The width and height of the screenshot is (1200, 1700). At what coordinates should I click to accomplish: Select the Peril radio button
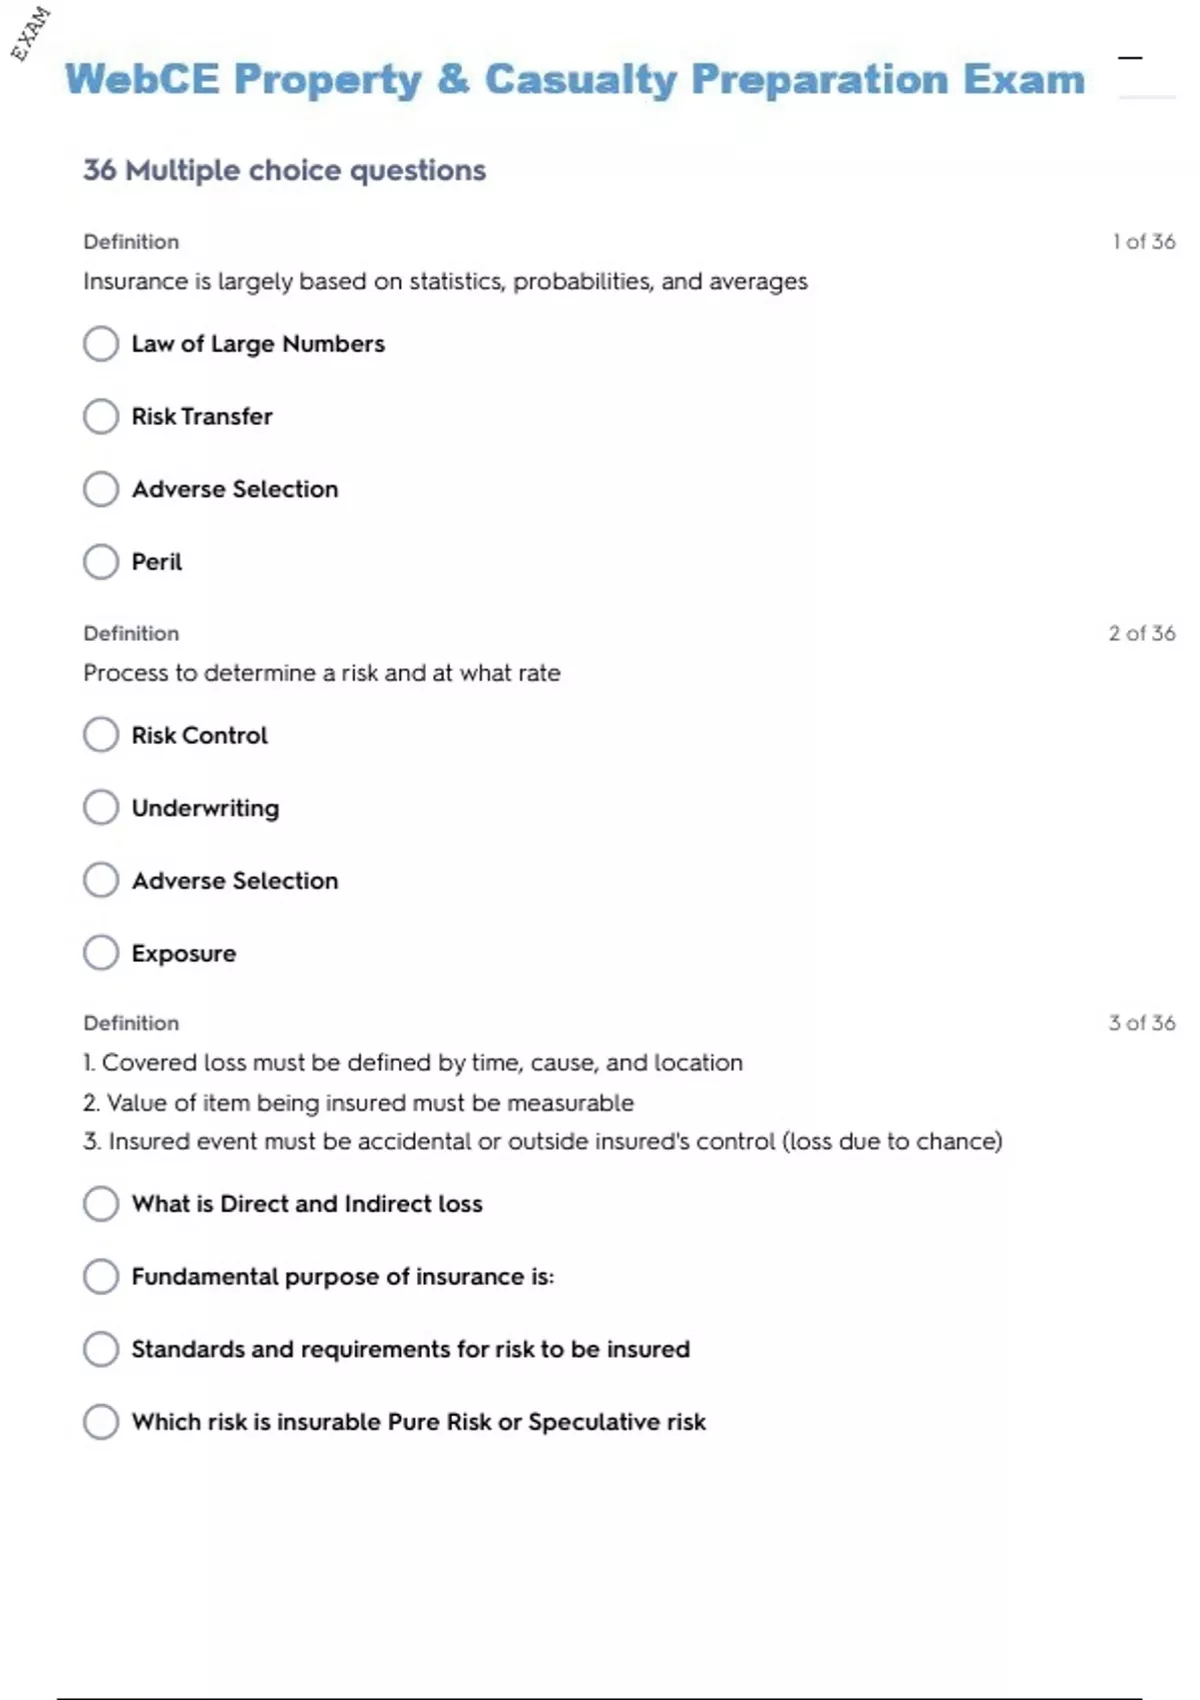click(101, 562)
